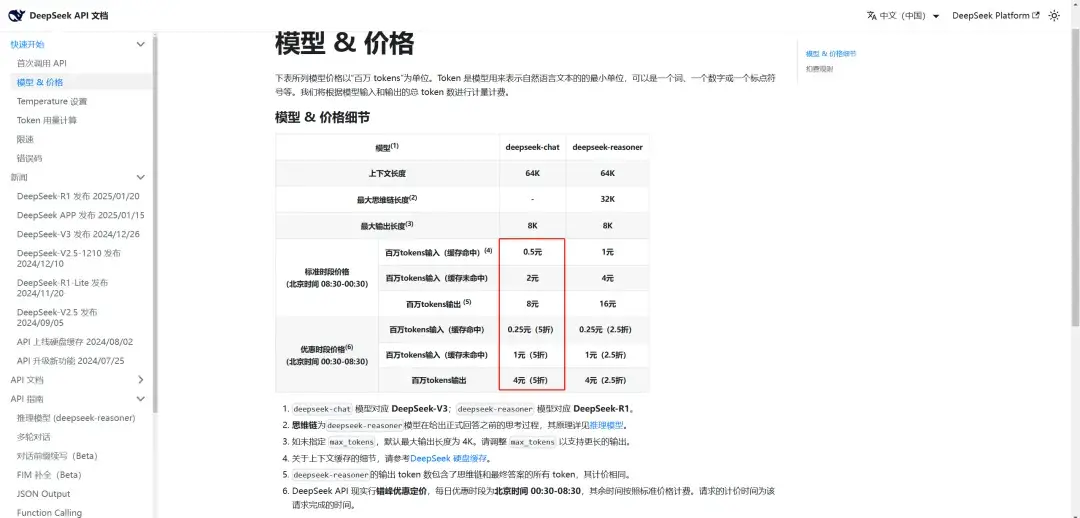Image resolution: width=1080 pixels, height=518 pixels.
Task: Open DeepSeek-V2.5 发布 2024/09/05 news
Action: [x=57, y=318]
